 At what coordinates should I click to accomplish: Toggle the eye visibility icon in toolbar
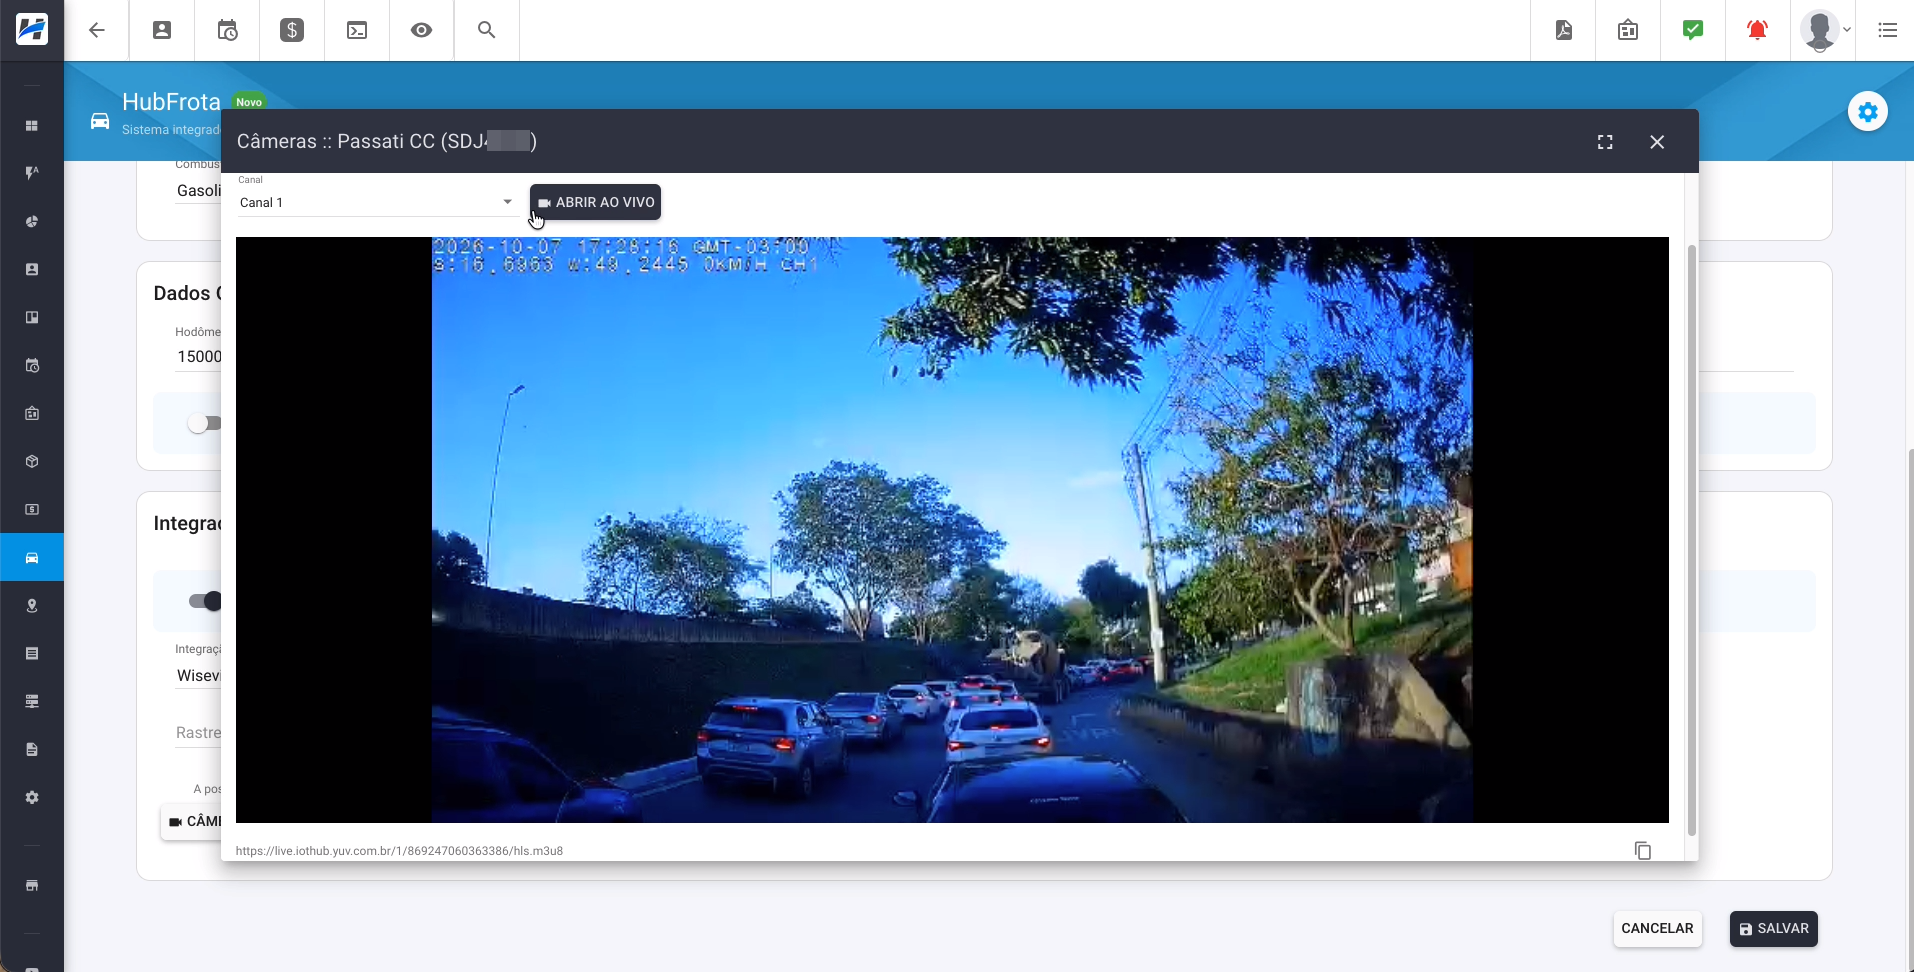[422, 30]
